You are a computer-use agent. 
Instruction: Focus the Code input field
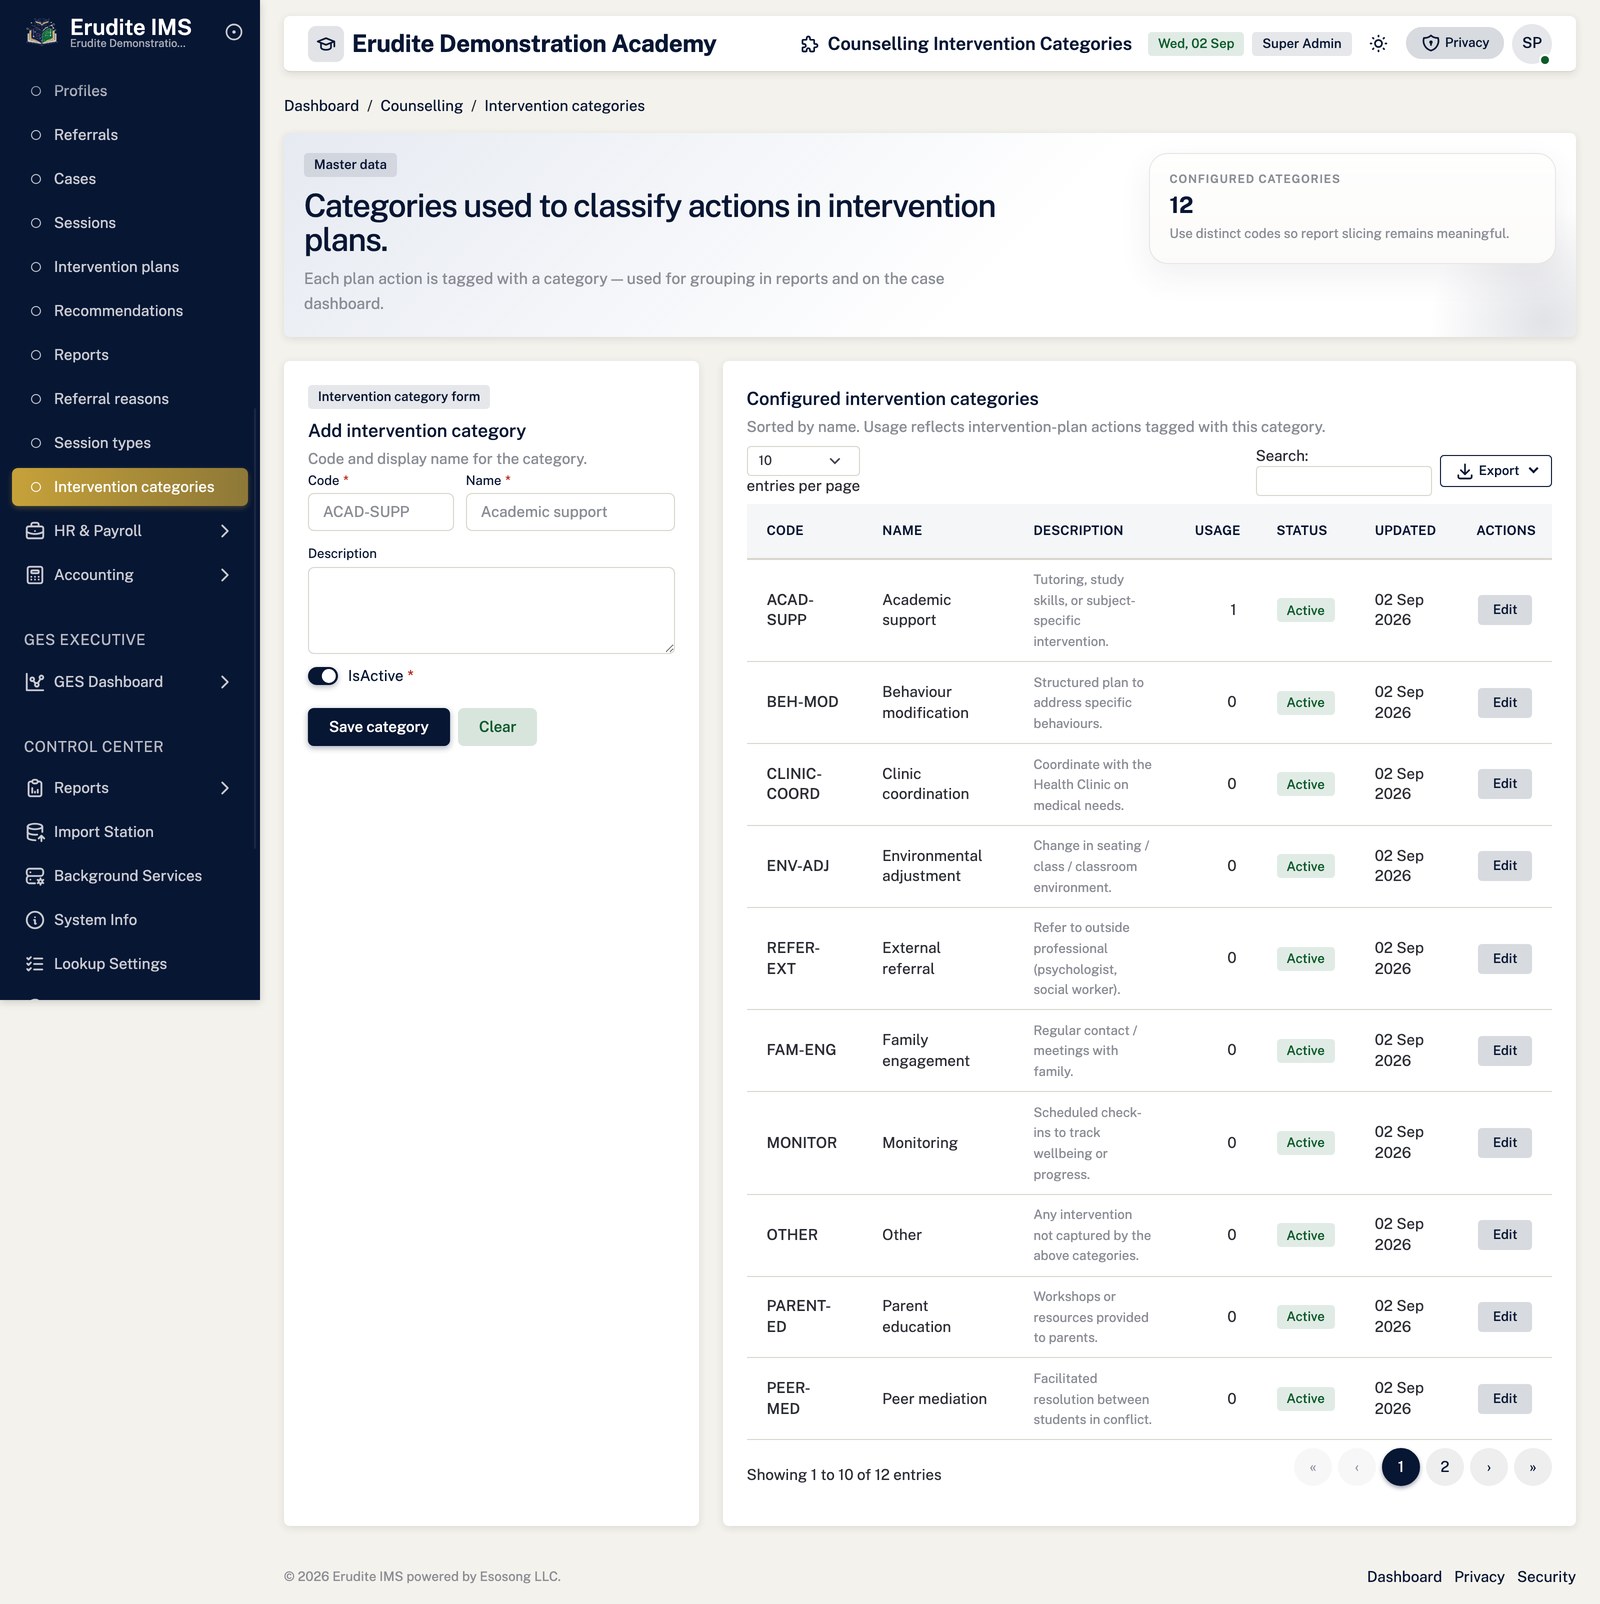381,512
